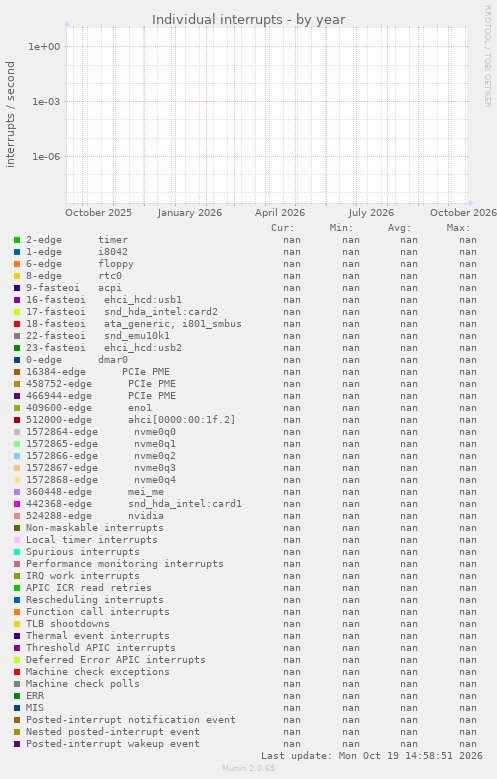Select the light blue swatch for nvme0q2

coord(17,456)
